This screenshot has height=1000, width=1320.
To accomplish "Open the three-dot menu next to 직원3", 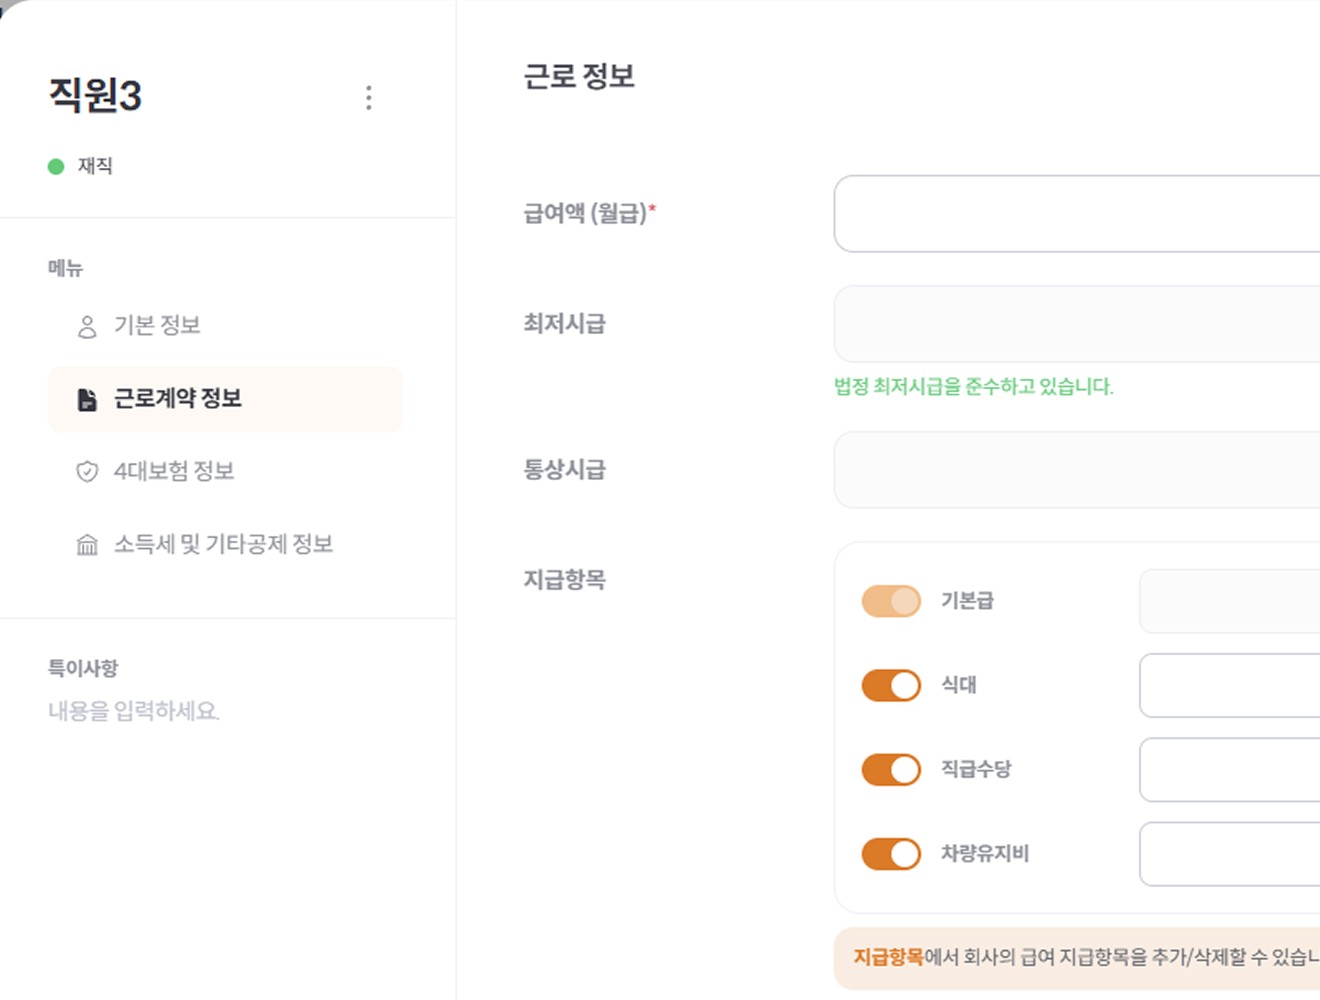I will [368, 97].
